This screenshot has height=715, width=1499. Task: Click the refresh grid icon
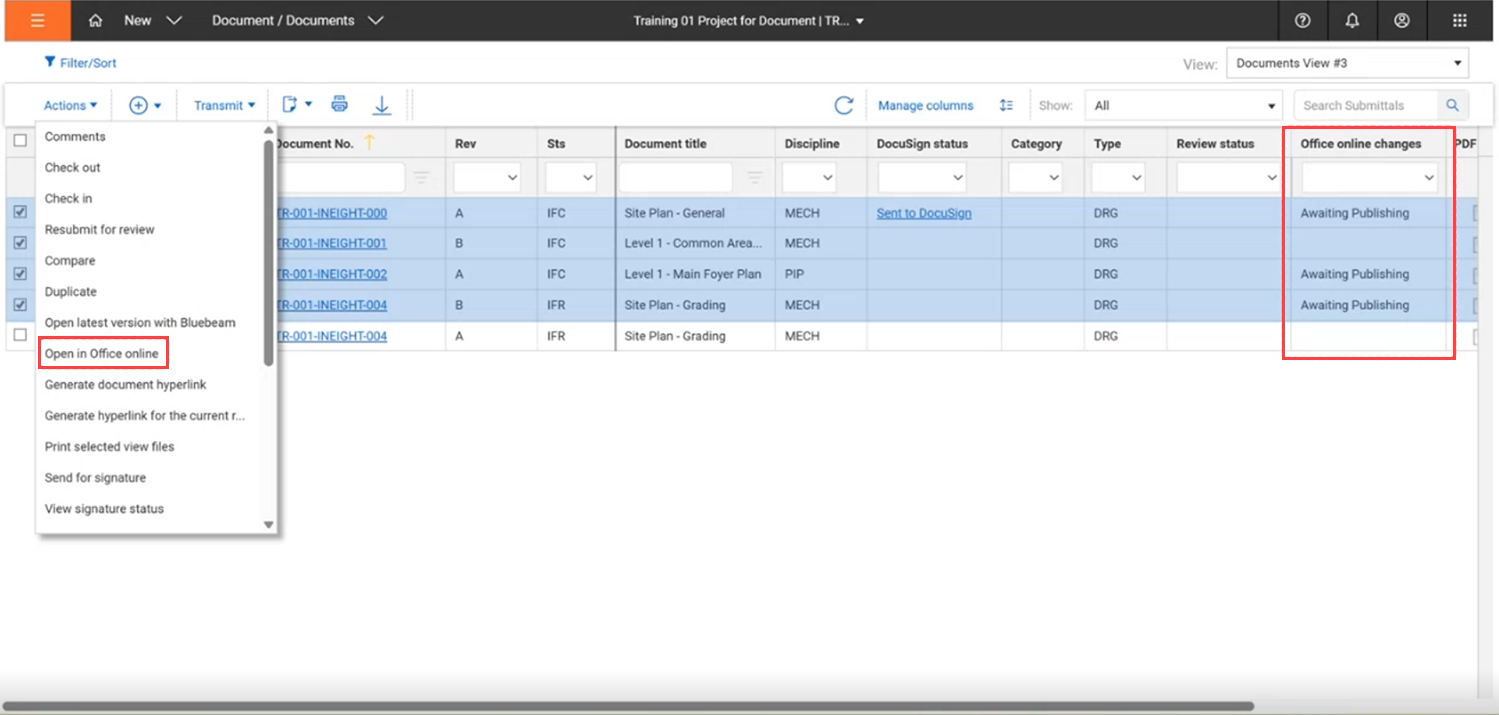click(x=843, y=105)
